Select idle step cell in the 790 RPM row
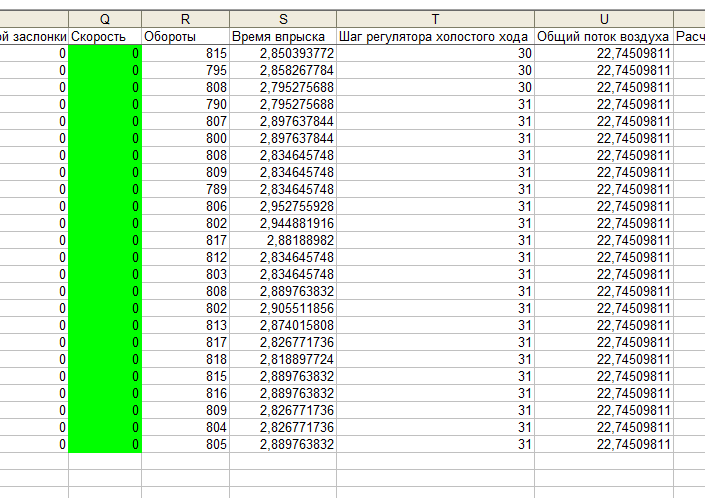The height and width of the screenshot is (498, 705). pos(435,104)
